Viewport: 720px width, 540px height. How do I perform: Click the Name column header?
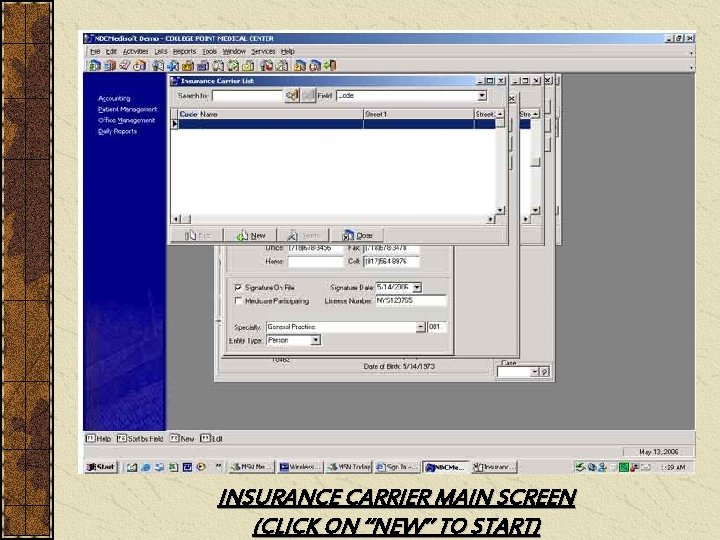pyautogui.click(x=280, y=114)
